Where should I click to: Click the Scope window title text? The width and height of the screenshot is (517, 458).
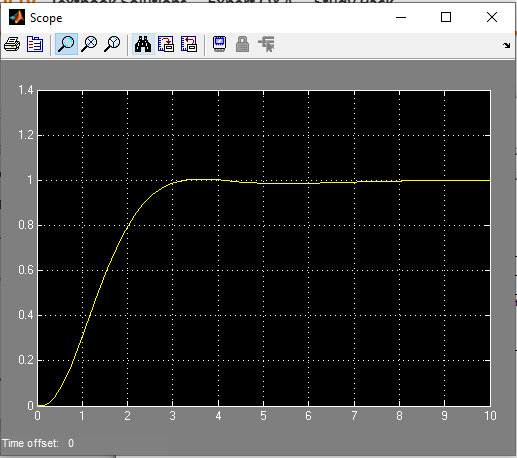tap(46, 18)
